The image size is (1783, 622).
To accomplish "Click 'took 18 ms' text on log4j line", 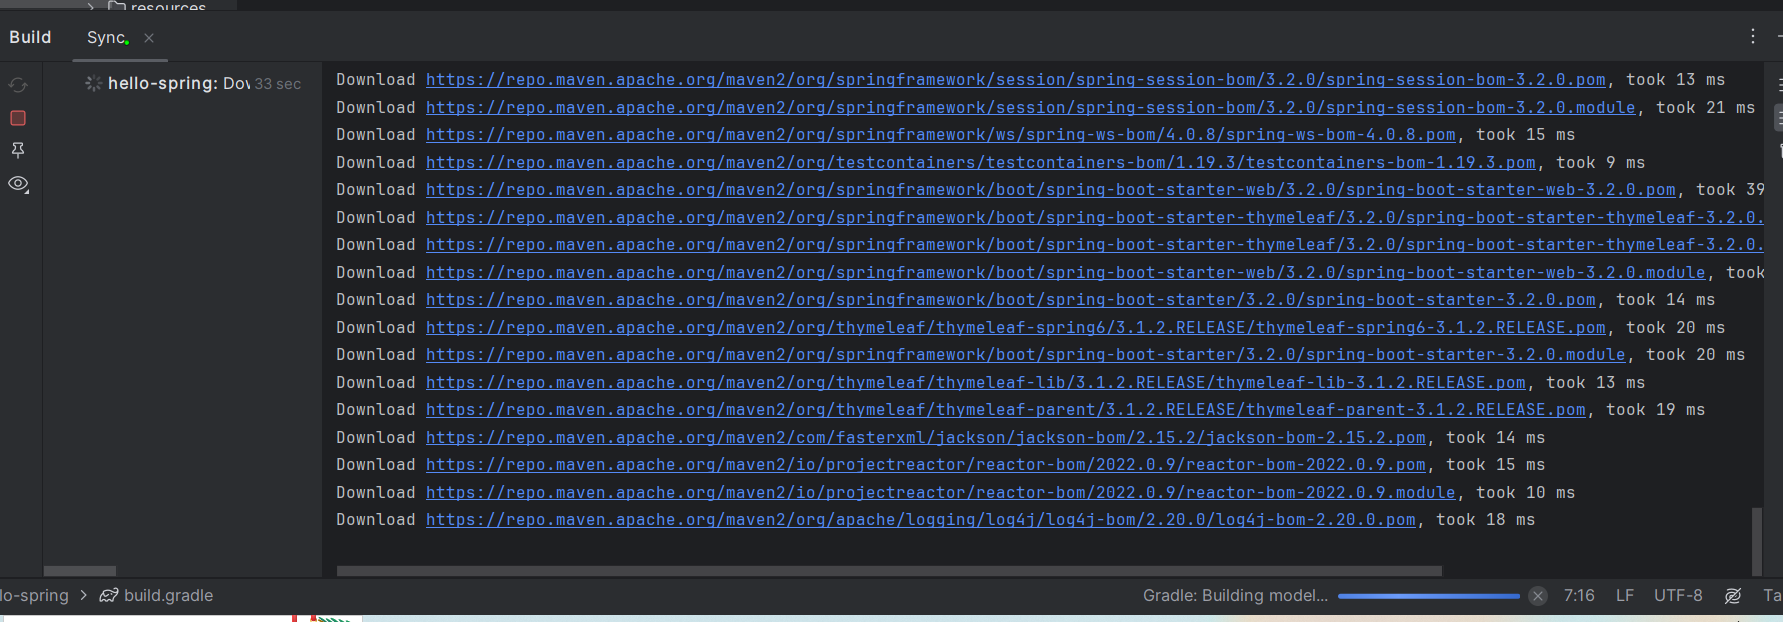I will [x=1485, y=520].
